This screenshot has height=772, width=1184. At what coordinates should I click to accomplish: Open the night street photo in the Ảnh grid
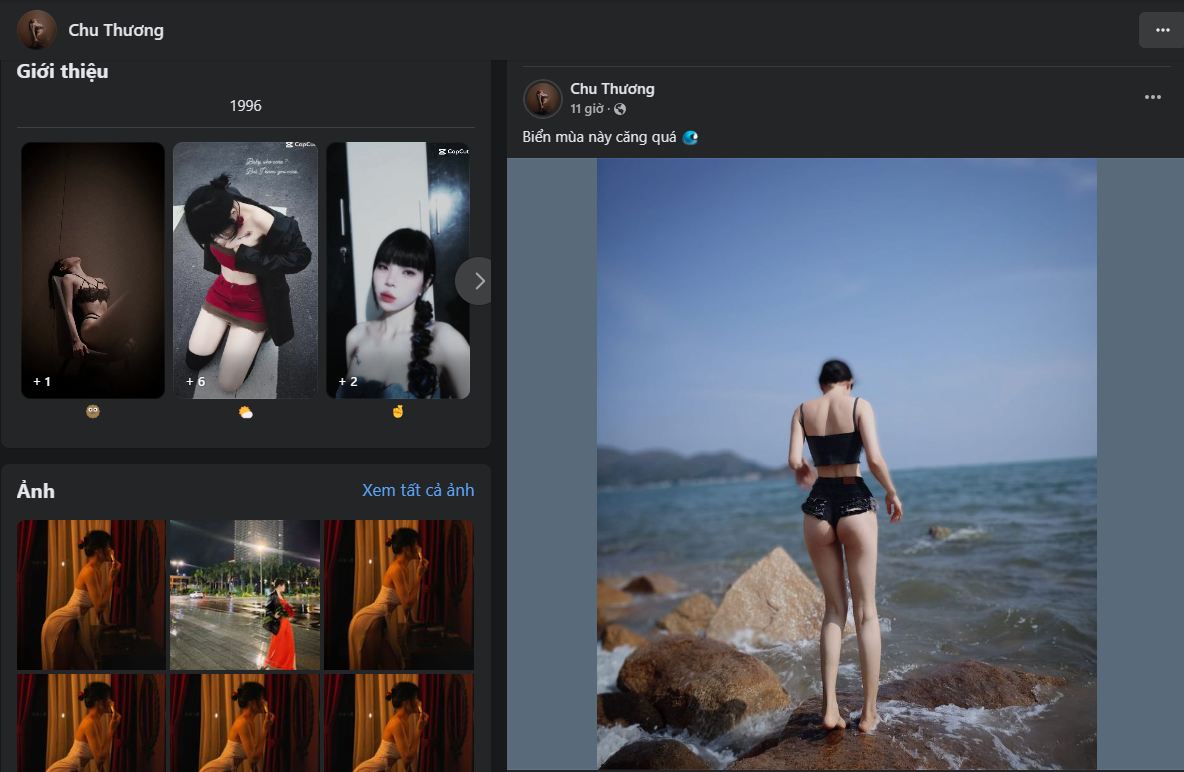[245, 594]
